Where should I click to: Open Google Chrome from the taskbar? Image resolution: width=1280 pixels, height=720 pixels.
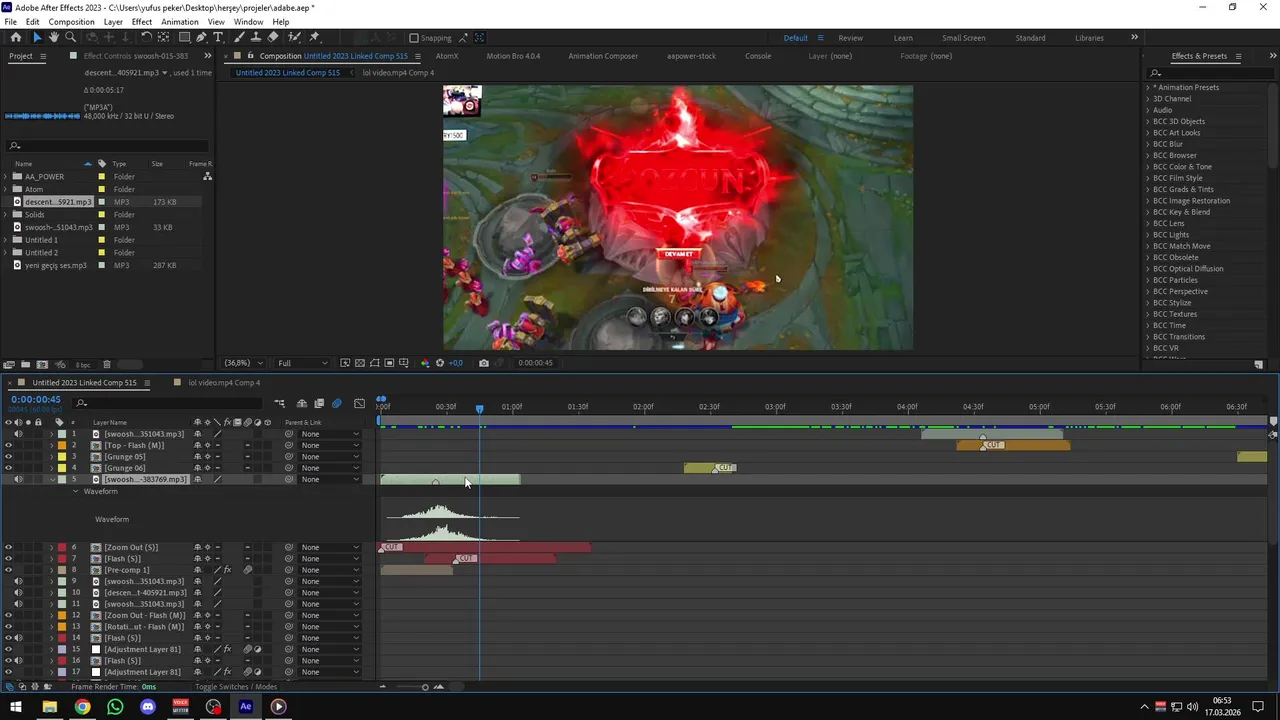(82, 707)
